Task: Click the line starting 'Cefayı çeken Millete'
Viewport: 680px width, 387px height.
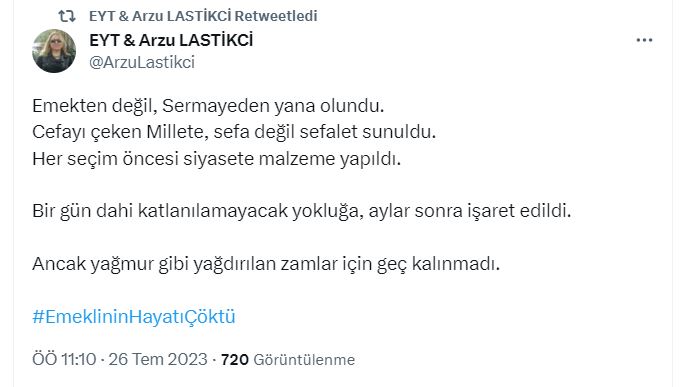Action: point(234,132)
